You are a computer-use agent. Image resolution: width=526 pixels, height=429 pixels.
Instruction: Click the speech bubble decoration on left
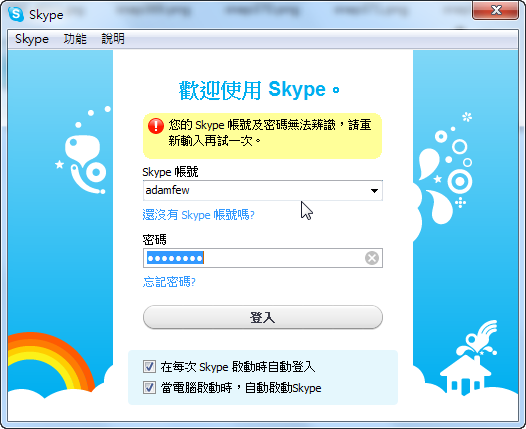(83, 149)
